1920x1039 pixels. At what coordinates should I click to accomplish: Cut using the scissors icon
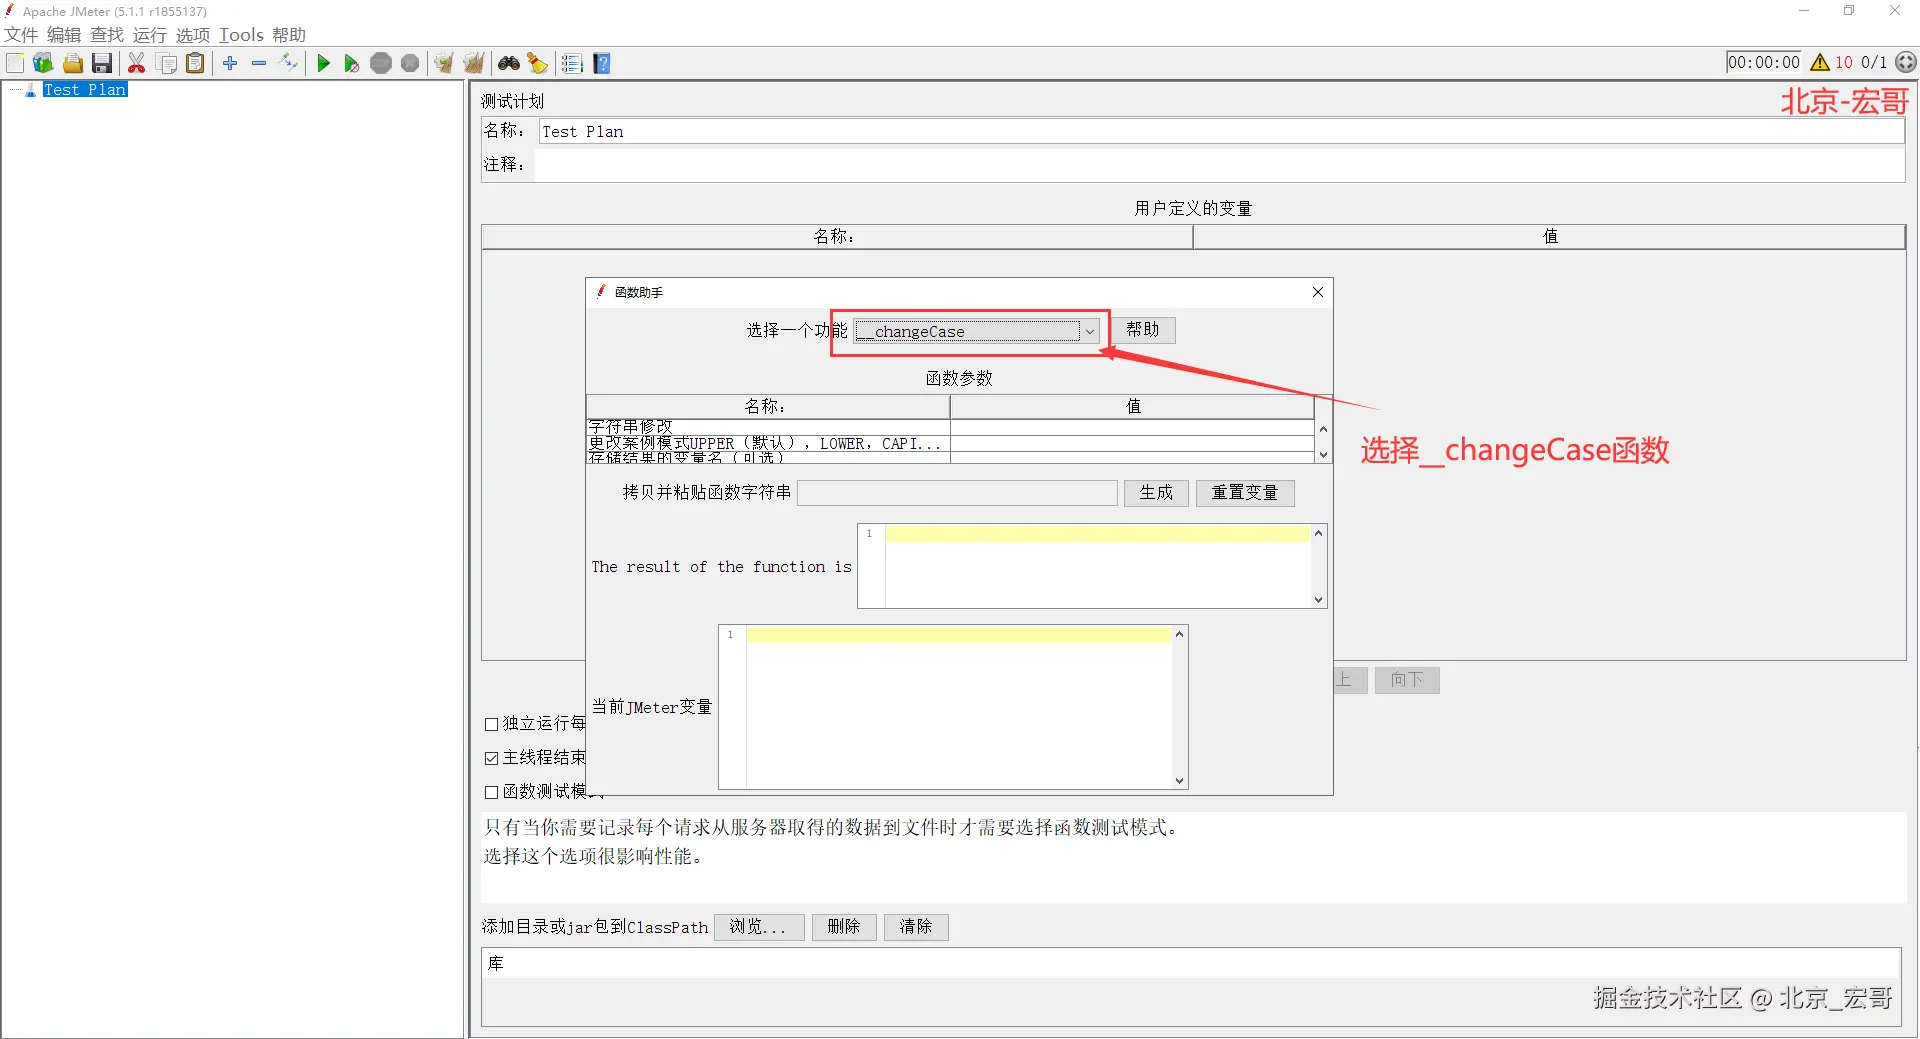pos(137,63)
